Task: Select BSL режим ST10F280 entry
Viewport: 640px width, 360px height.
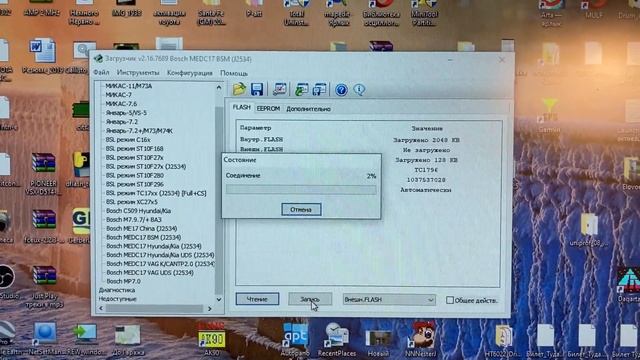Action: click(134, 176)
